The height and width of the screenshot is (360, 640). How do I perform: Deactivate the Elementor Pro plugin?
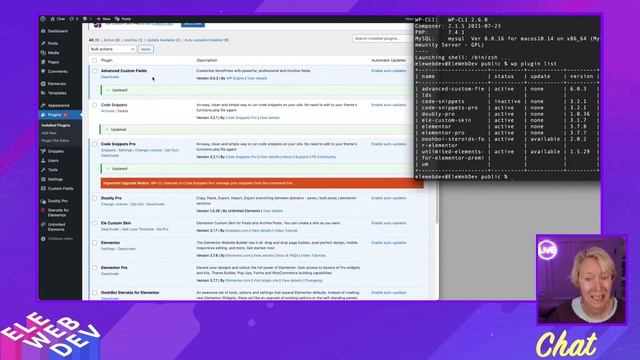[110, 274]
